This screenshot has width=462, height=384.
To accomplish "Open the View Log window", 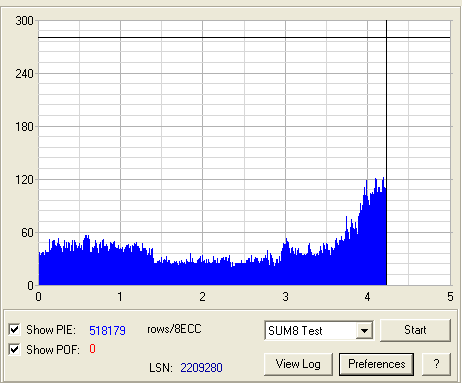I will tap(298, 364).
